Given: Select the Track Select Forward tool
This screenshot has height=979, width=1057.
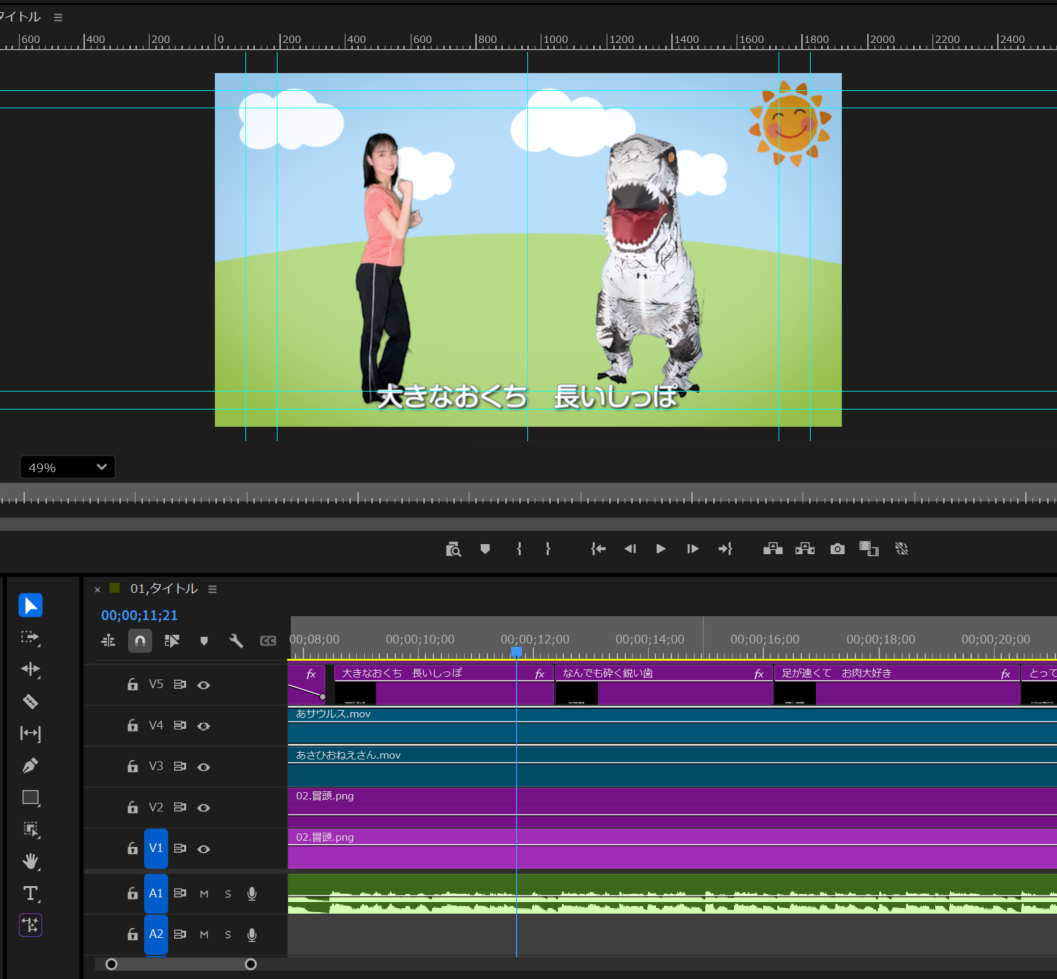Looking at the screenshot, I should coord(30,637).
